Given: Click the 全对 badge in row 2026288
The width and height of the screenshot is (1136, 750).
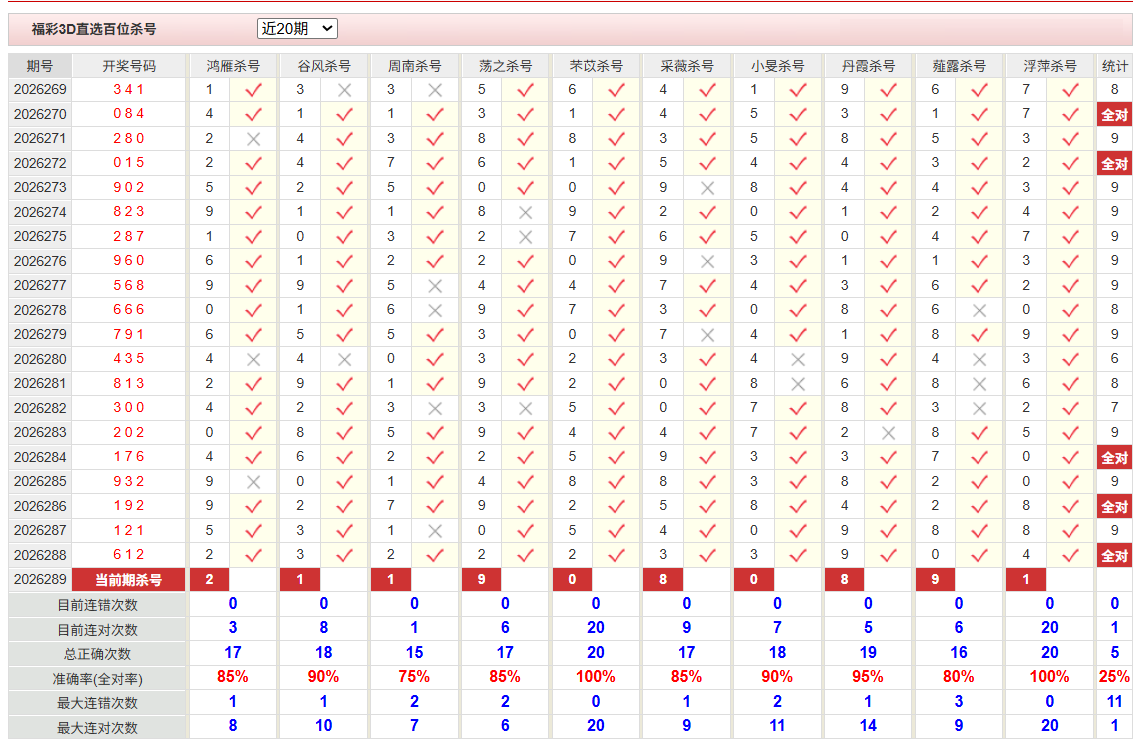Looking at the screenshot, I should tap(1114, 556).
